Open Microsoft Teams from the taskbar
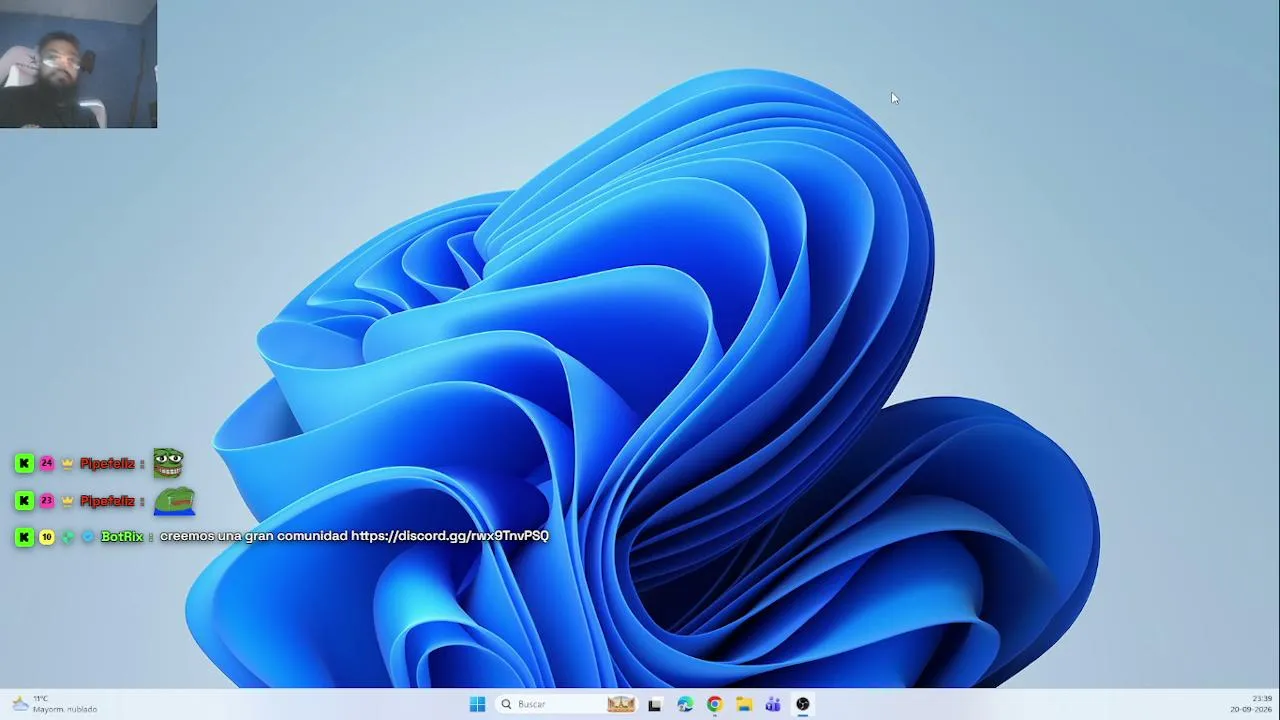The height and width of the screenshot is (720, 1280). (x=773, y=704)
